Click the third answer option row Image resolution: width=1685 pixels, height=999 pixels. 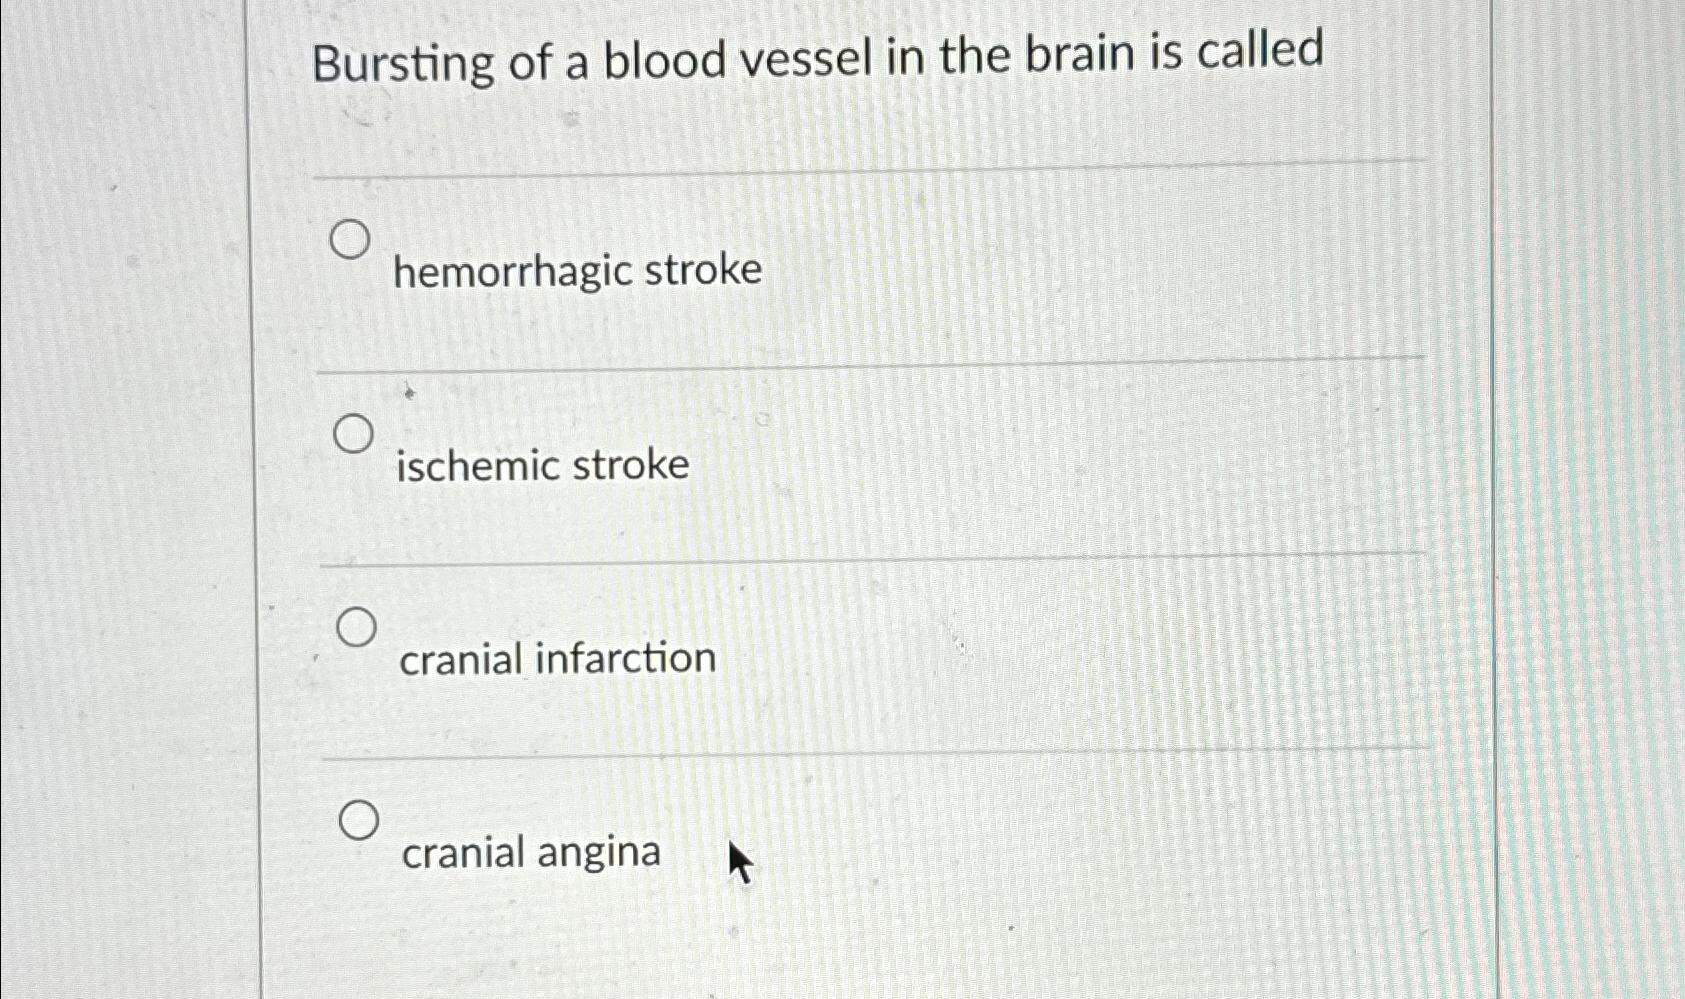coord(556,648)
